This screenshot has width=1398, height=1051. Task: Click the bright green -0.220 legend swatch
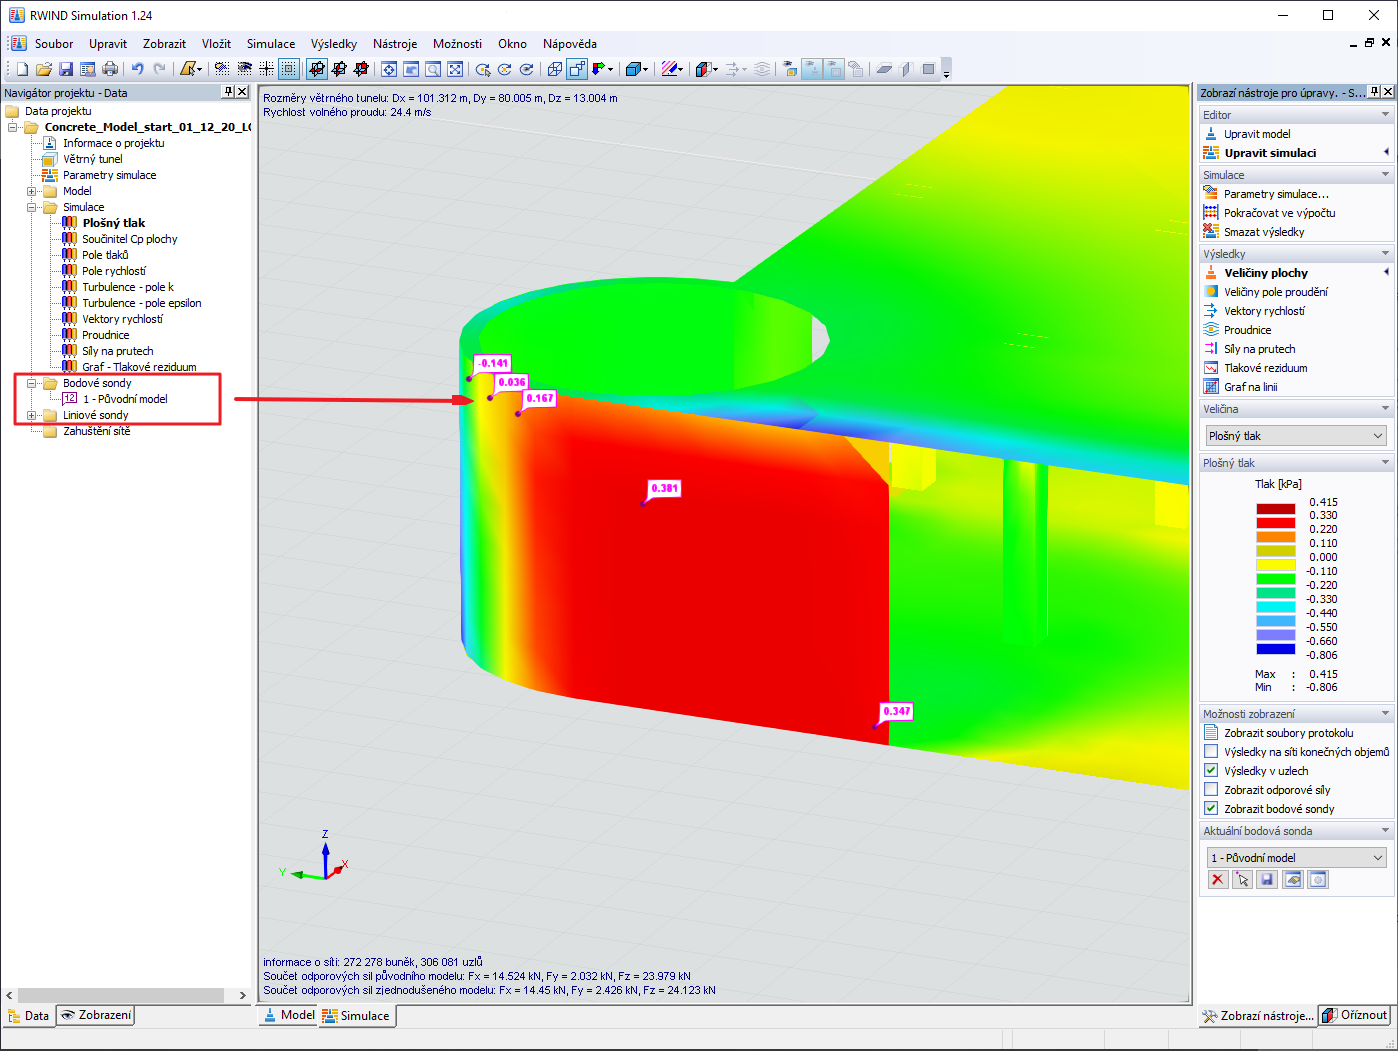click(x=1276, y=579)
